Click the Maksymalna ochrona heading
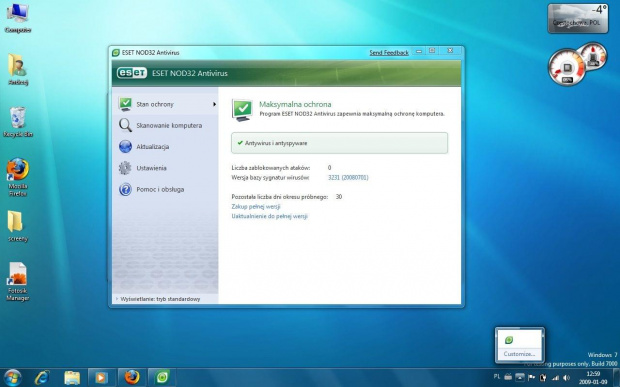The width and height of the screenshot is (620, 387). 295,104
